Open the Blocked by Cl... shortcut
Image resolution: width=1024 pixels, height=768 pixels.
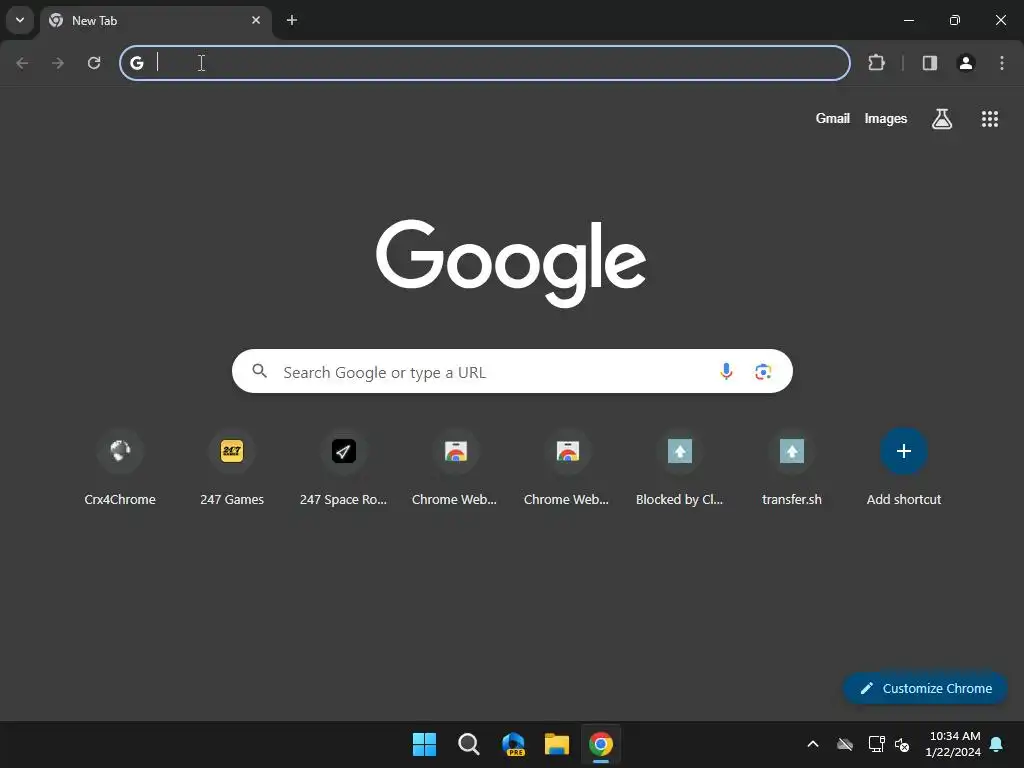[680, 468]
